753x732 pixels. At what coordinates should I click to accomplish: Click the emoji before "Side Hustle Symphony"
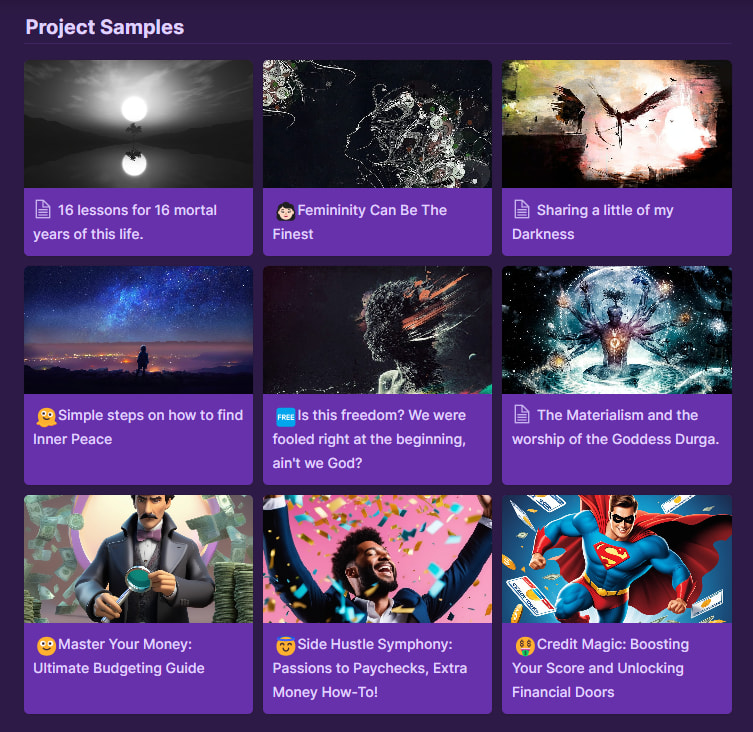pyautogui.click(x=285, y=646)
